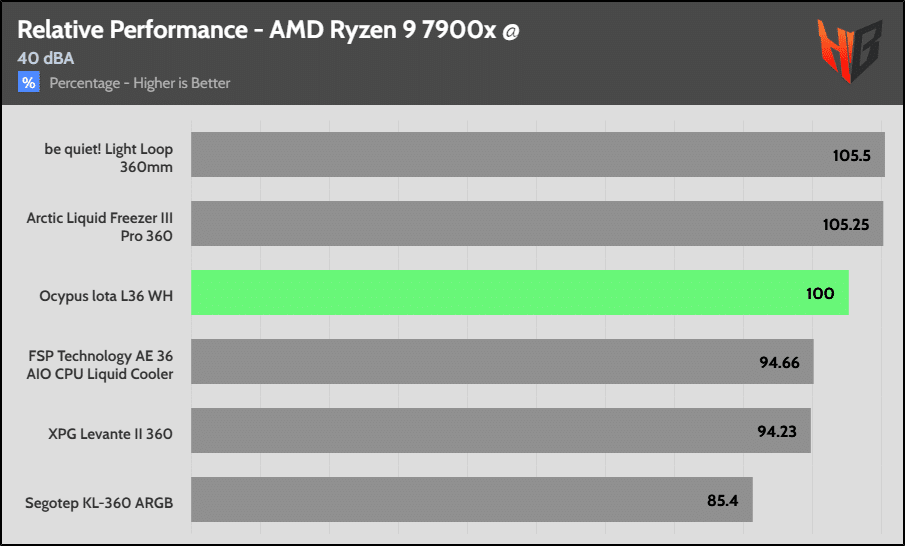The width and height of the screenshot is (905, 546).
Task: Click the 94.66 value label
Action: click(x=779, y=362)
